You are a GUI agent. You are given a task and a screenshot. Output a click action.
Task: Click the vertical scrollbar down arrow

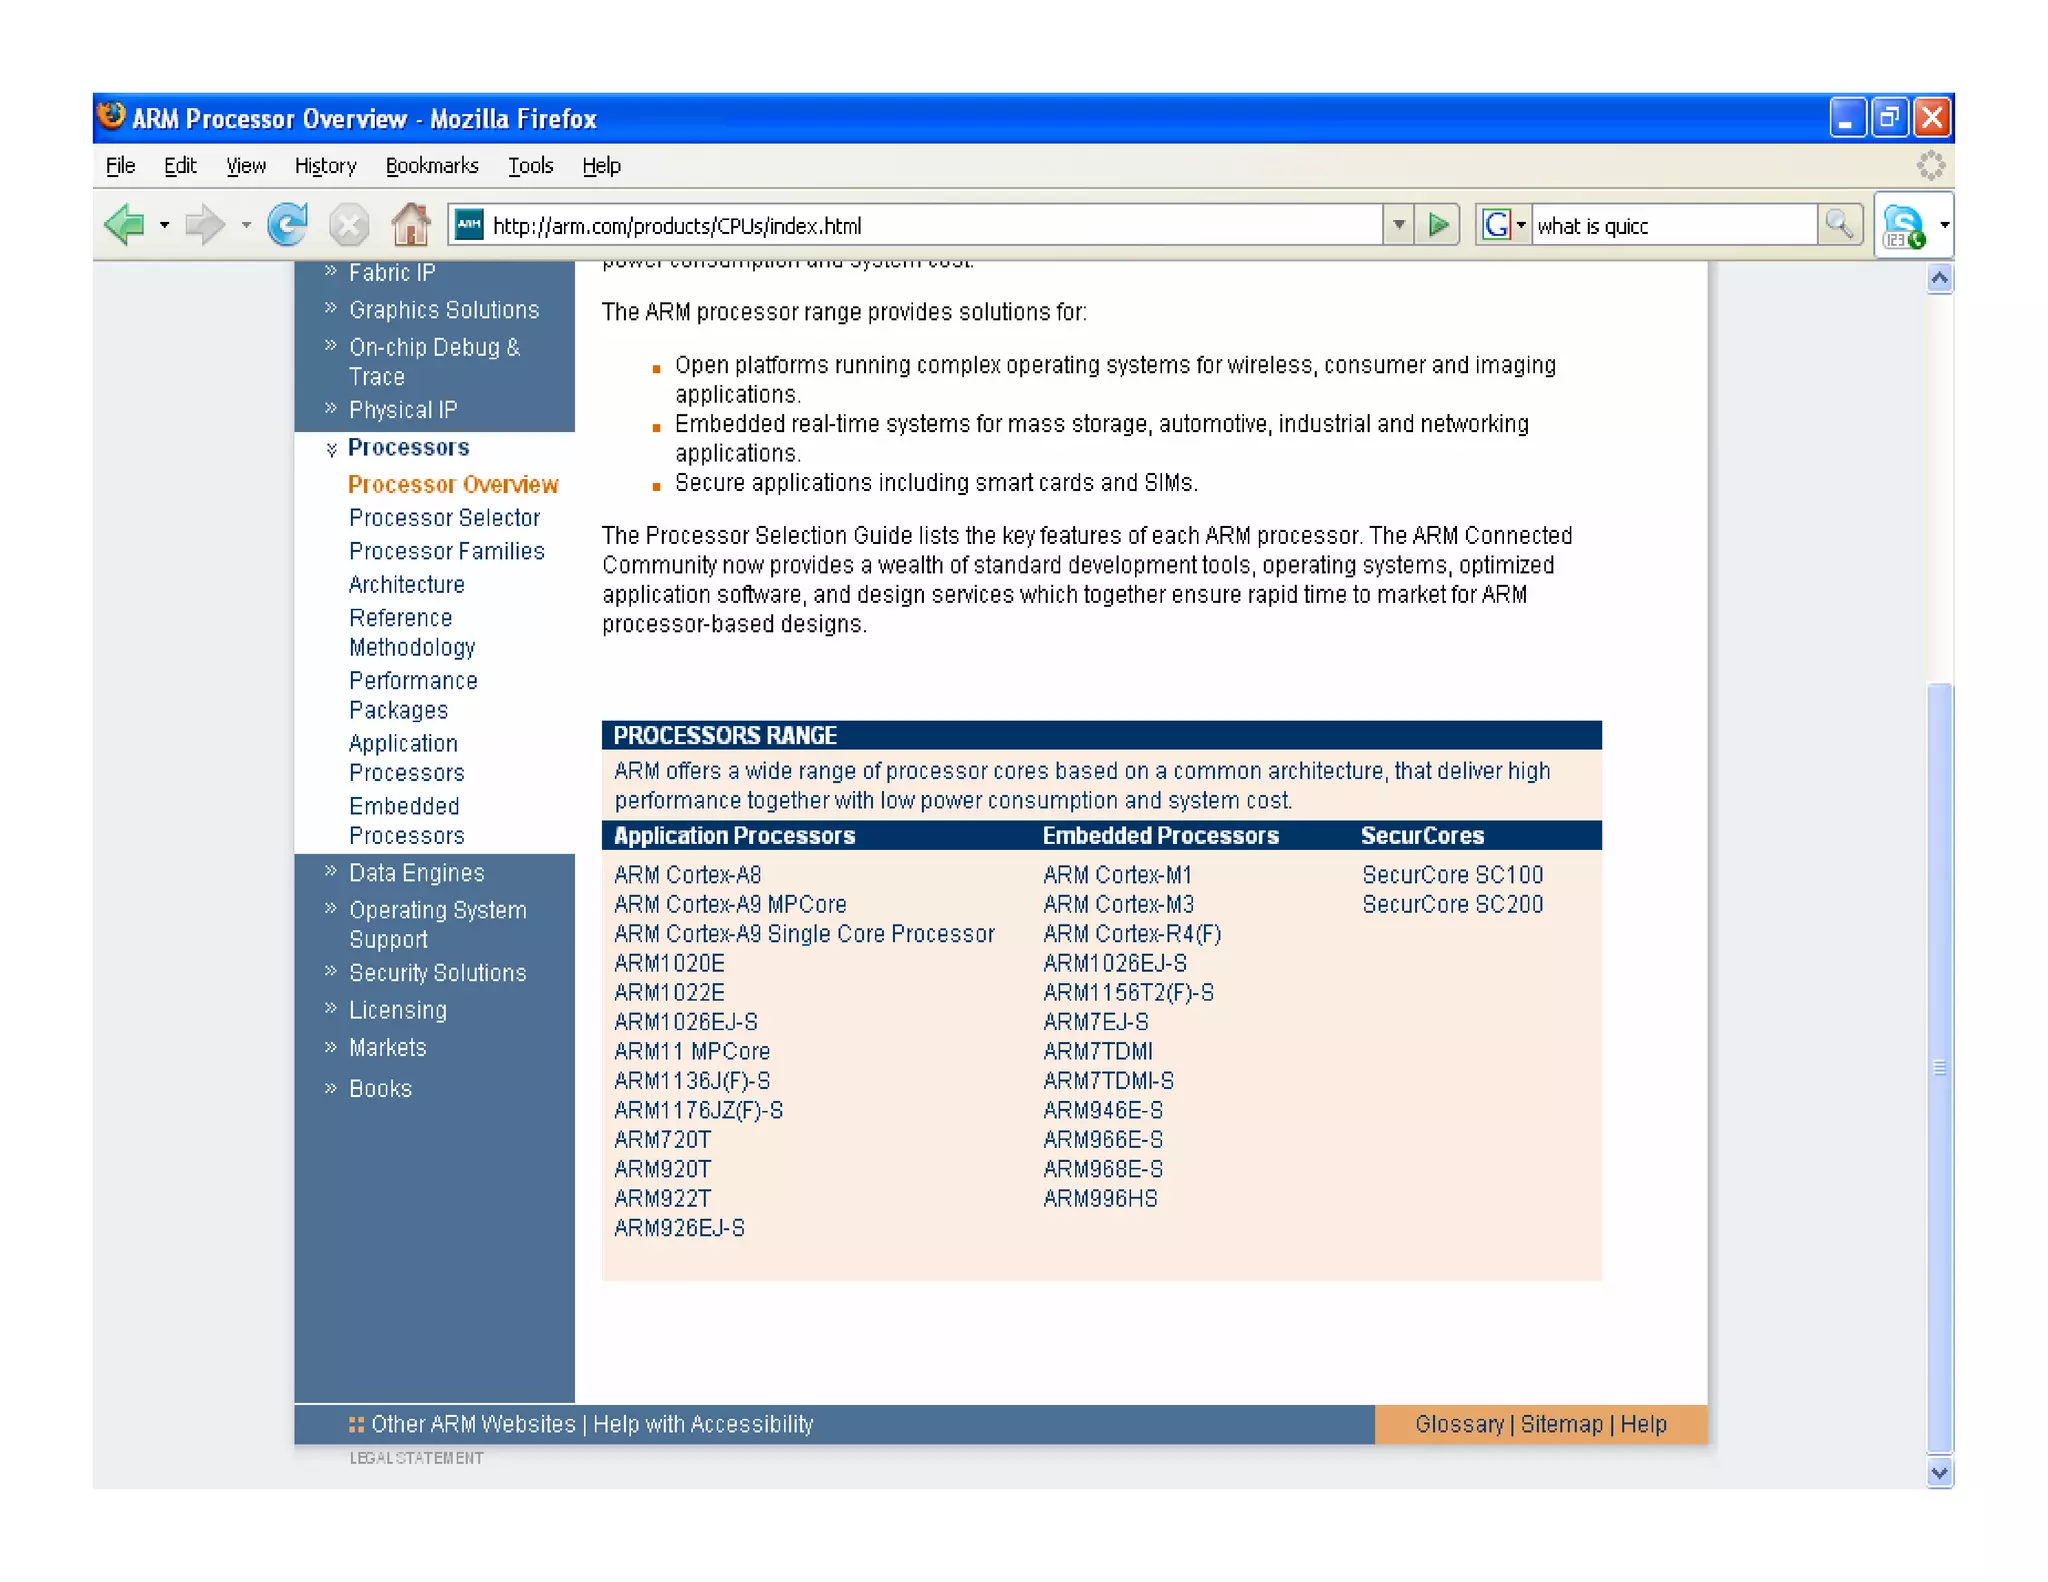1939,1472
